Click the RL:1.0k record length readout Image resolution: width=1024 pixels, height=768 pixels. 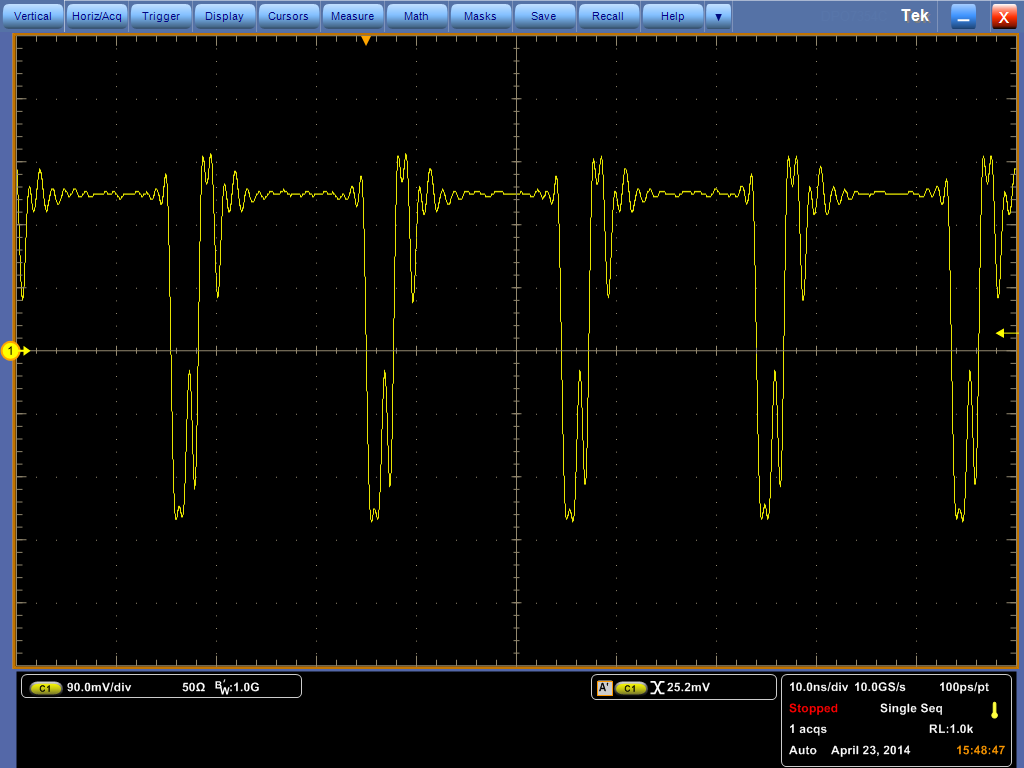point(951,729)
